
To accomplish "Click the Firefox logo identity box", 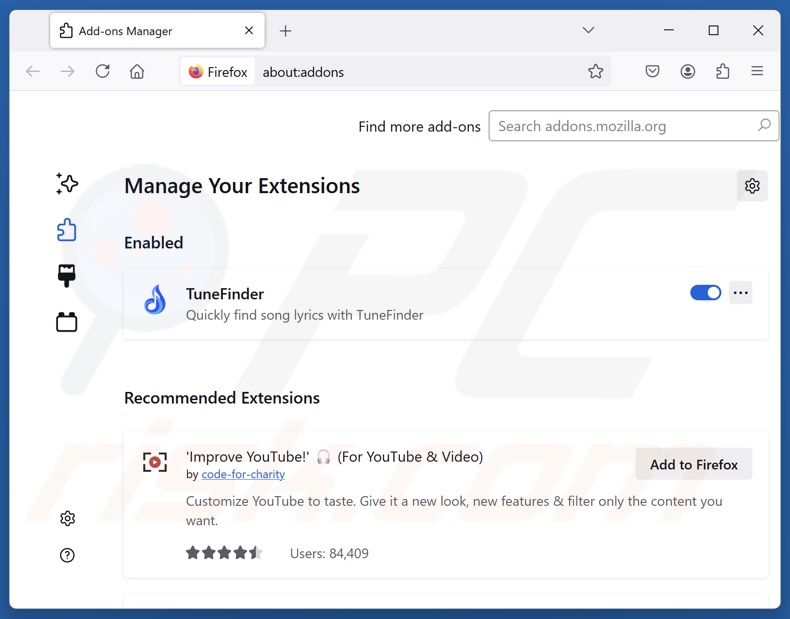I will click(218, 72).
